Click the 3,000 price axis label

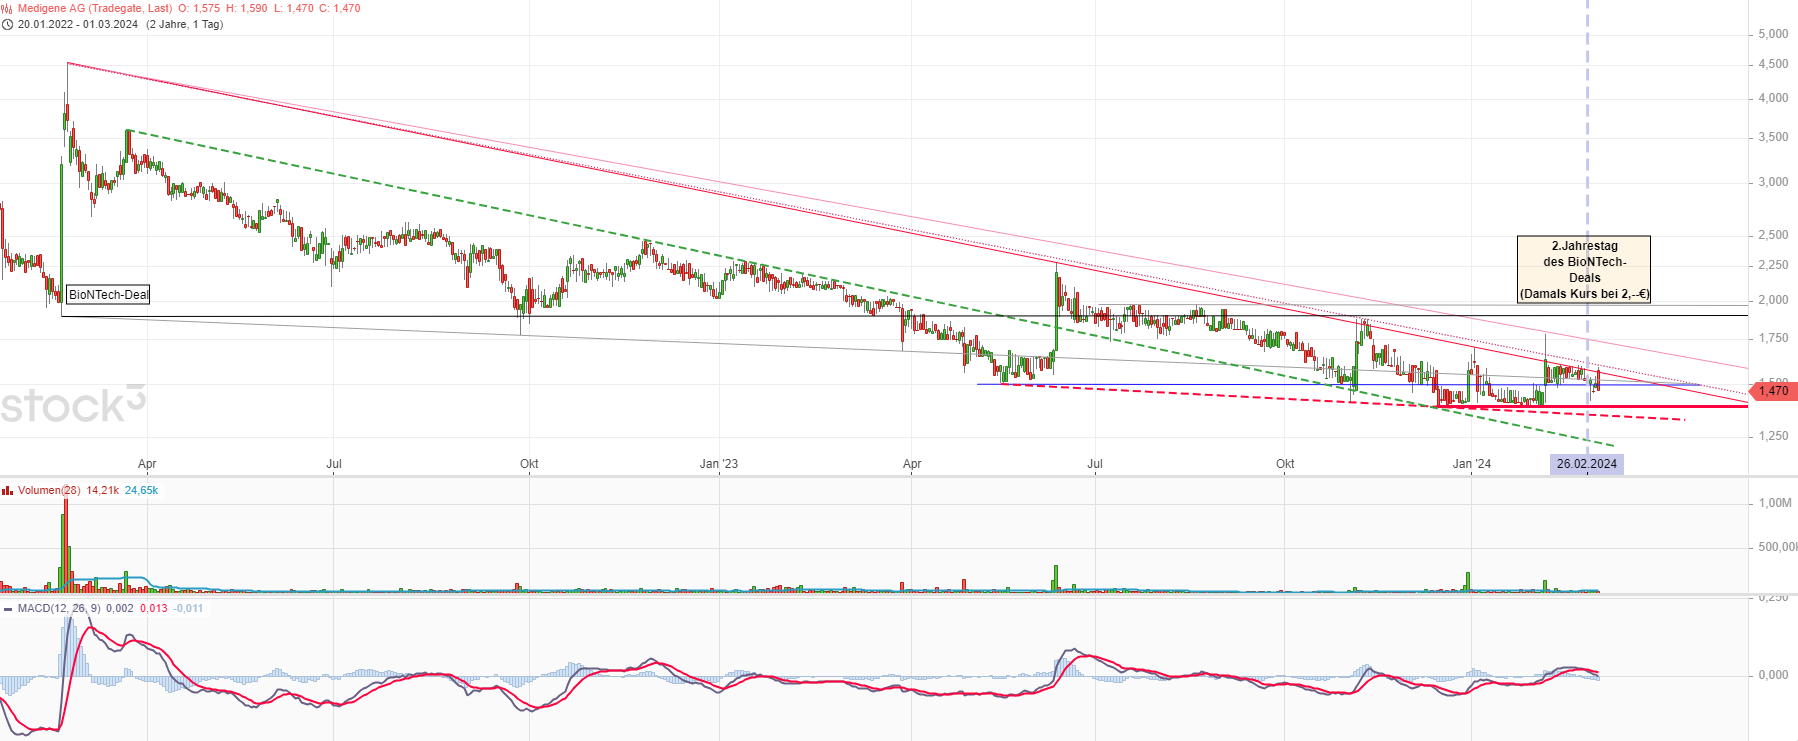(1773, 182)
